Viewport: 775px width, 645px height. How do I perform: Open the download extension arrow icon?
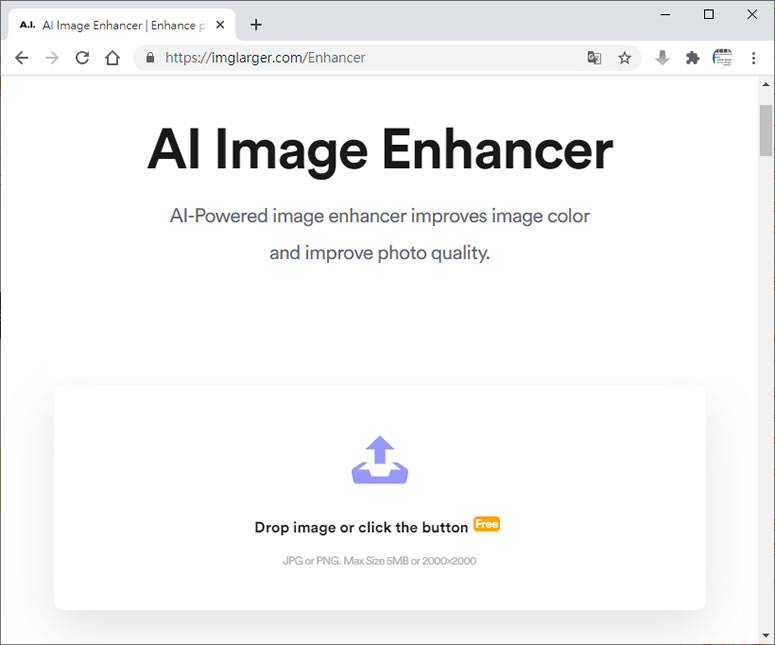coord(662,58)
